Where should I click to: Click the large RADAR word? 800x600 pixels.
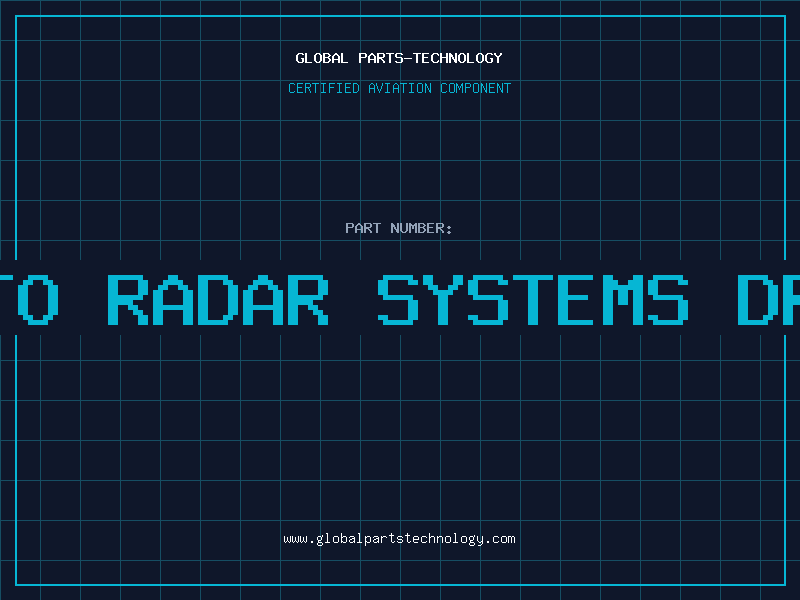(x=218, y=300)
